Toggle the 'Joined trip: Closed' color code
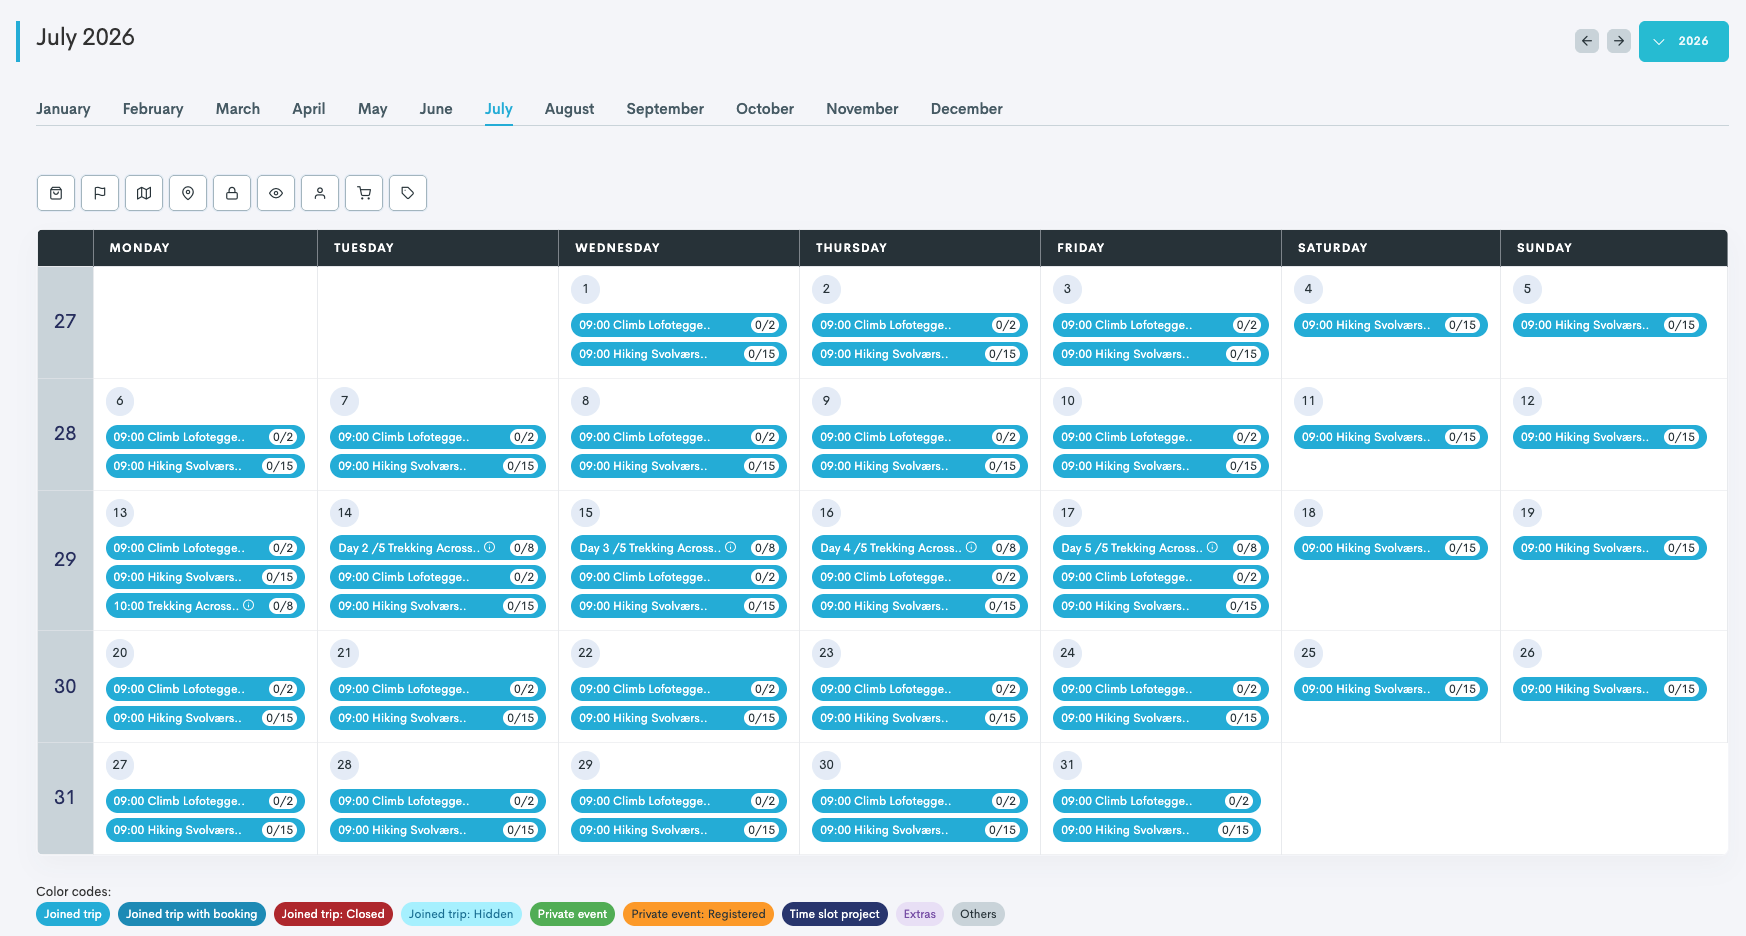The image size is (1746, 936). 333,914
